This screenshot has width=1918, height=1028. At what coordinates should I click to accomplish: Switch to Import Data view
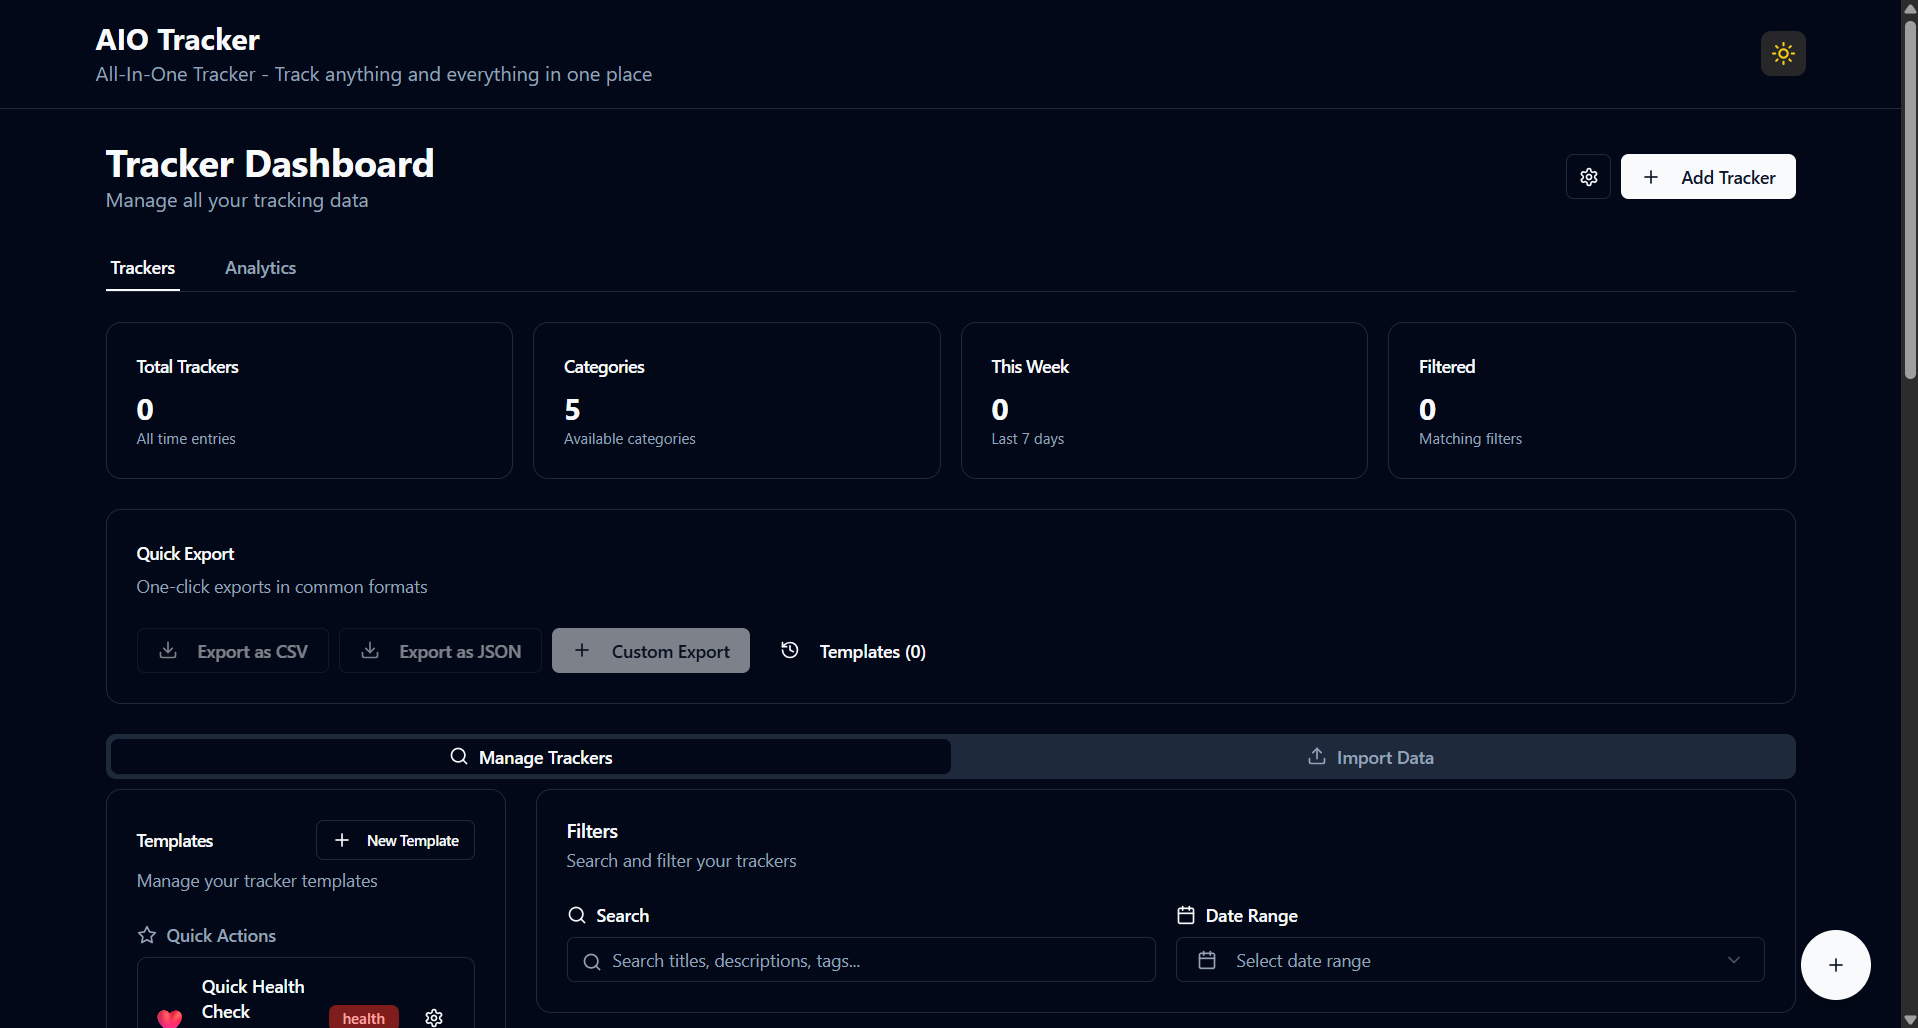(1371, 757)
